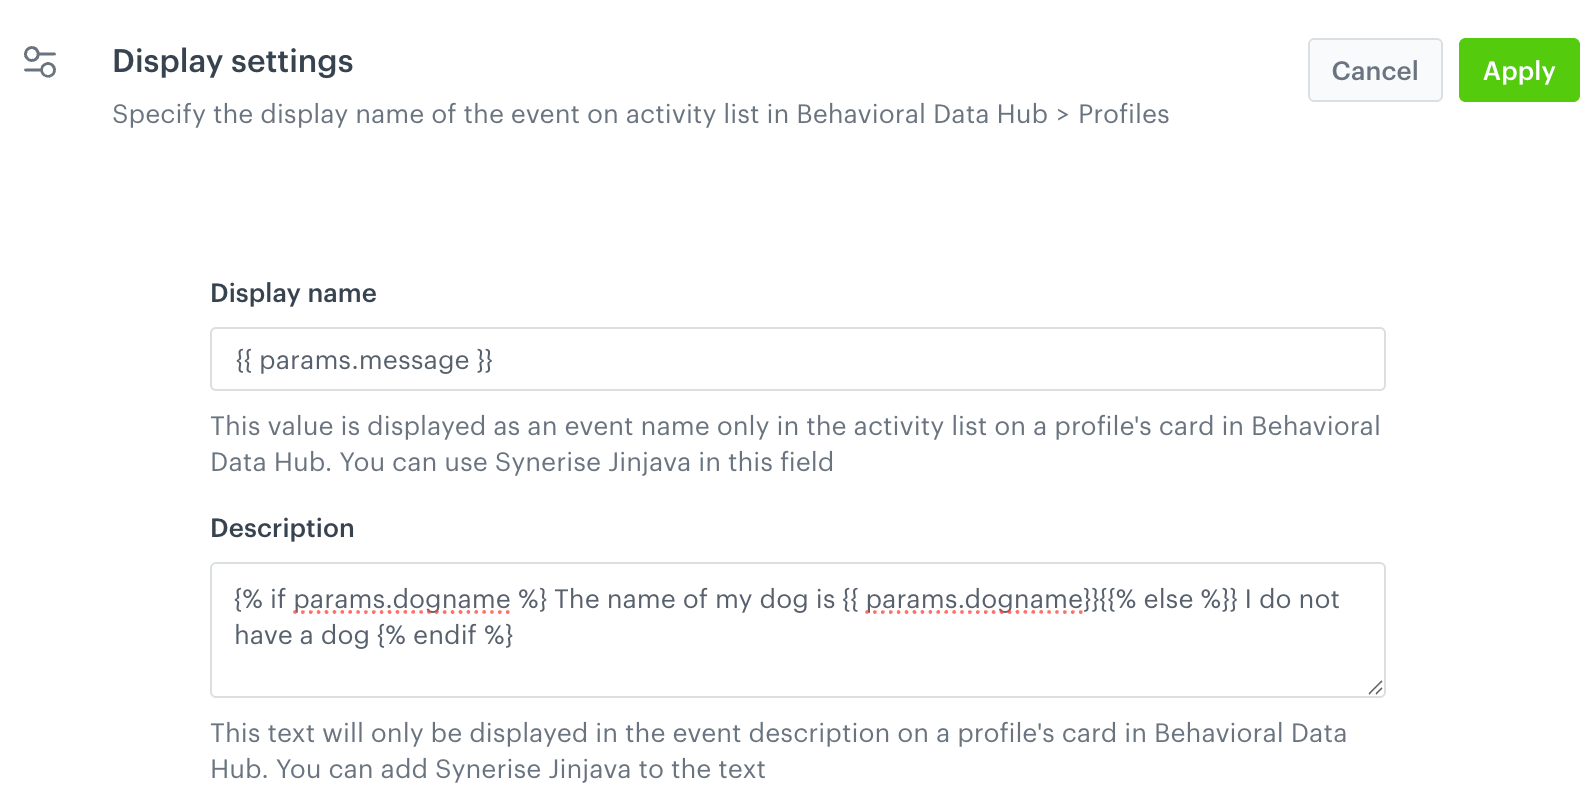Click the Description field label
Viewport: 1596px width, 794px height.
click(282, 528)
